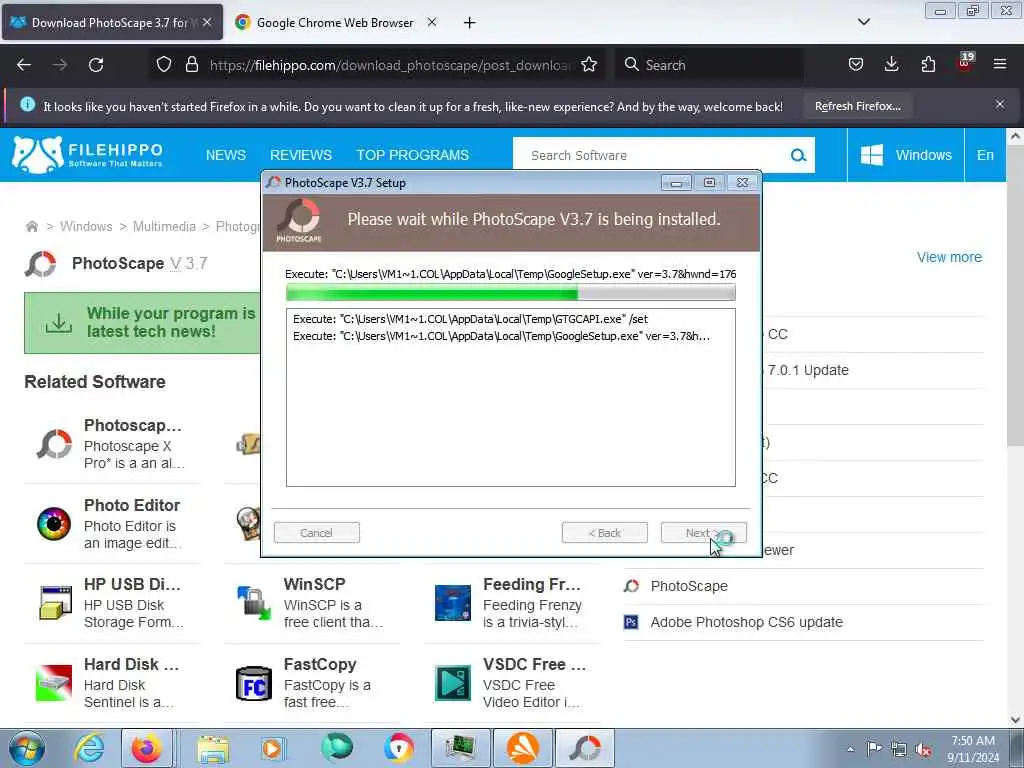
Task: Click the PhotoScape logo beside page title
Action: click(x=40, y=263)
